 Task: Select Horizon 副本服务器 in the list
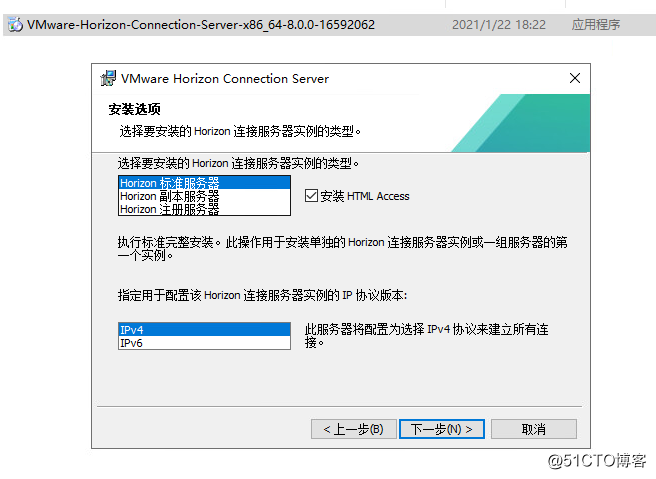pos(204,196)
